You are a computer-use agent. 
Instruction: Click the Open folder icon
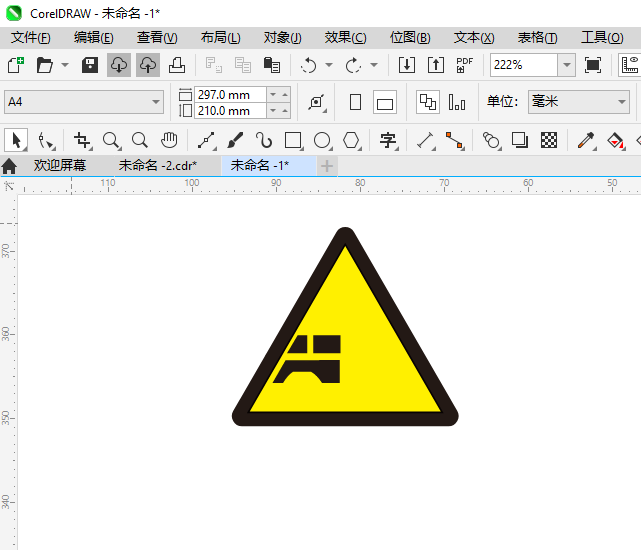click(45, 65)
